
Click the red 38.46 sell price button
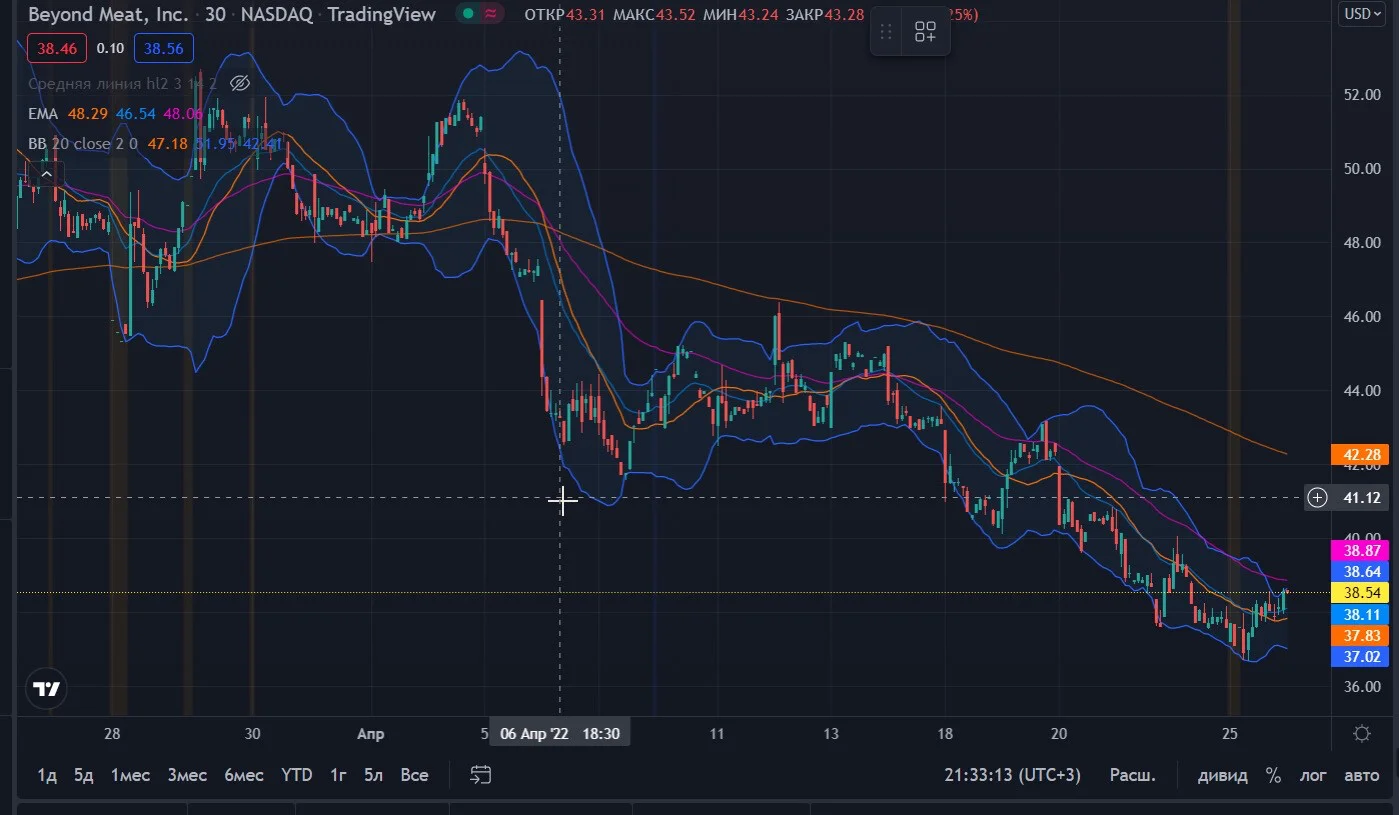(x=58, y=48)
